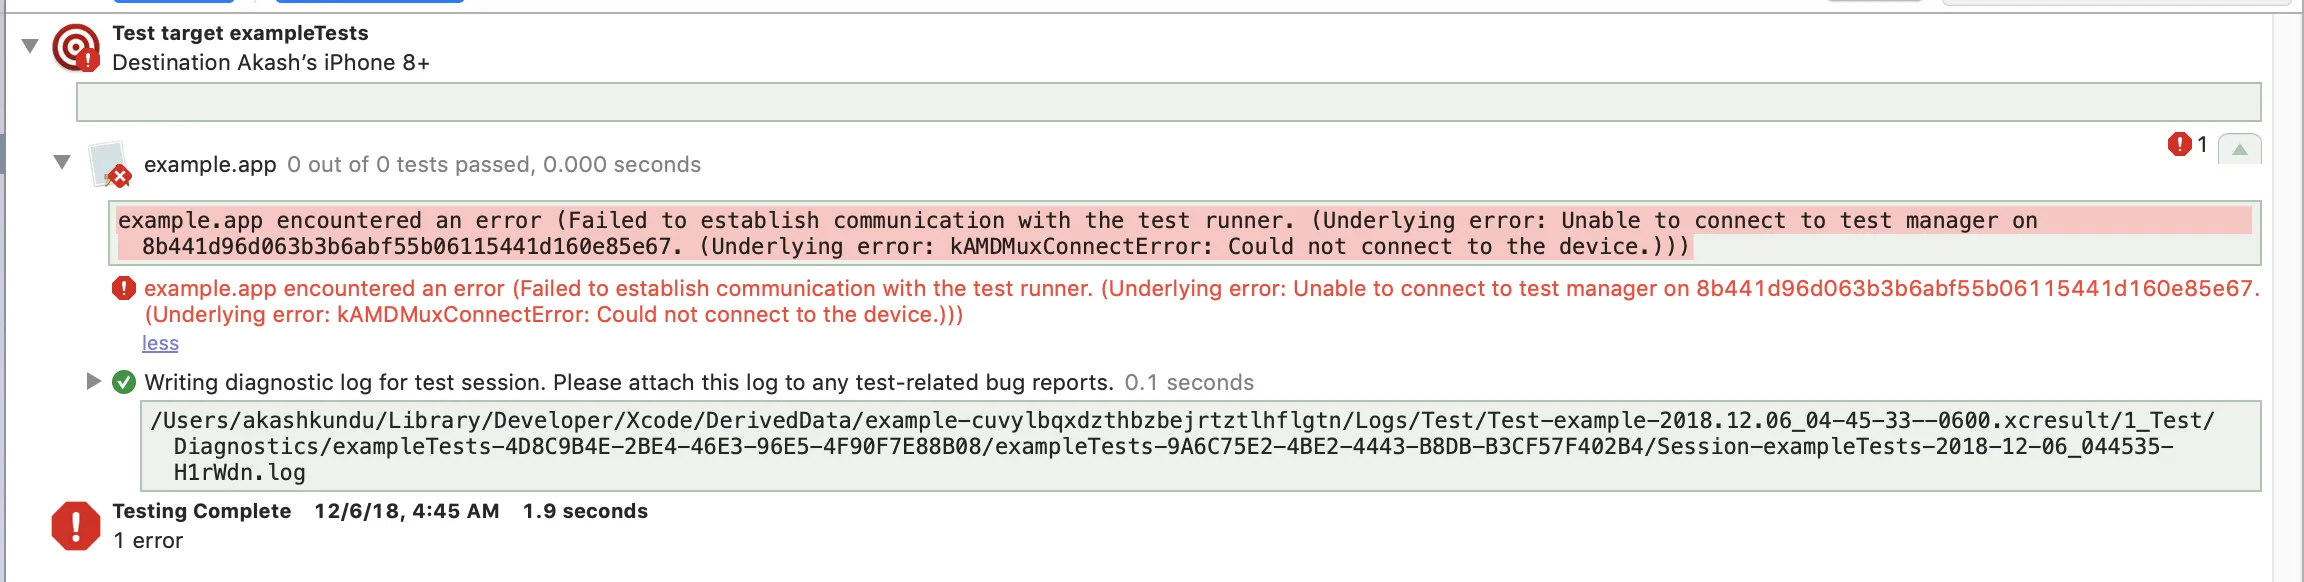Collapse the Test target exampleTests section

click(30, 46)
